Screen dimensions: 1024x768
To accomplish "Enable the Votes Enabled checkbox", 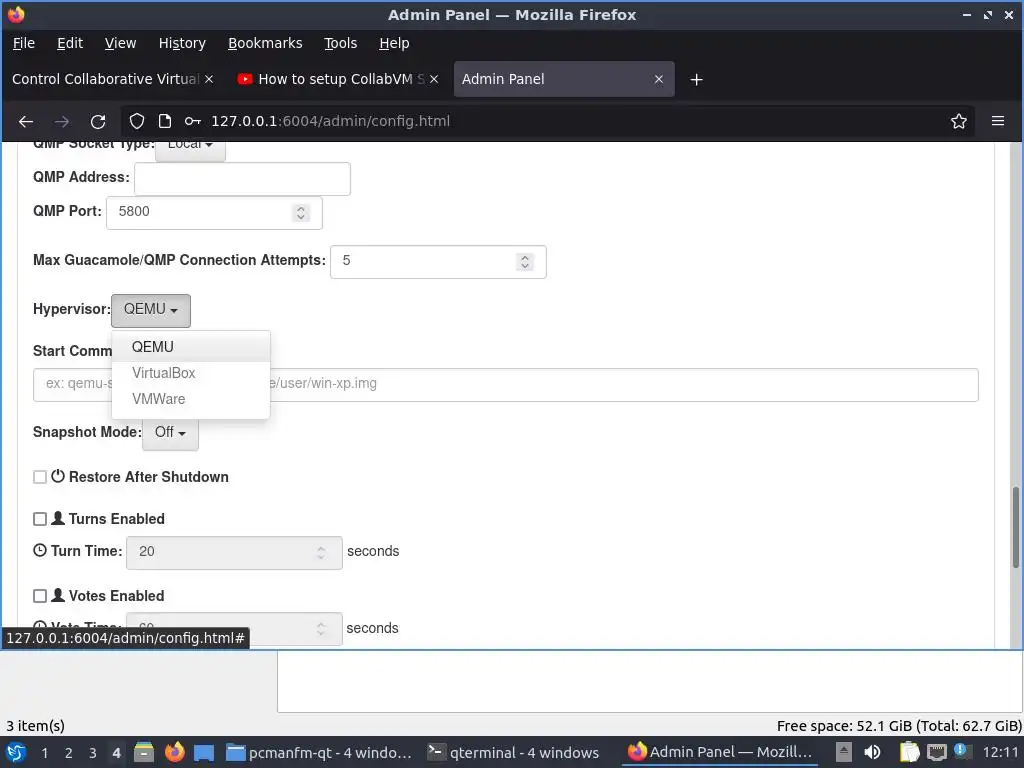I will click(x=40, y=596).
